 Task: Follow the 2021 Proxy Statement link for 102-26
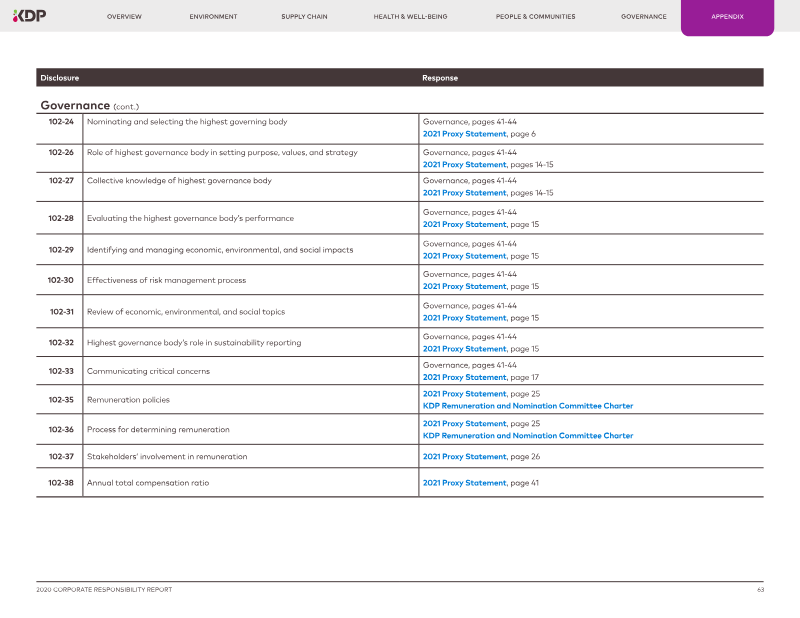click(x=464, y=164)
